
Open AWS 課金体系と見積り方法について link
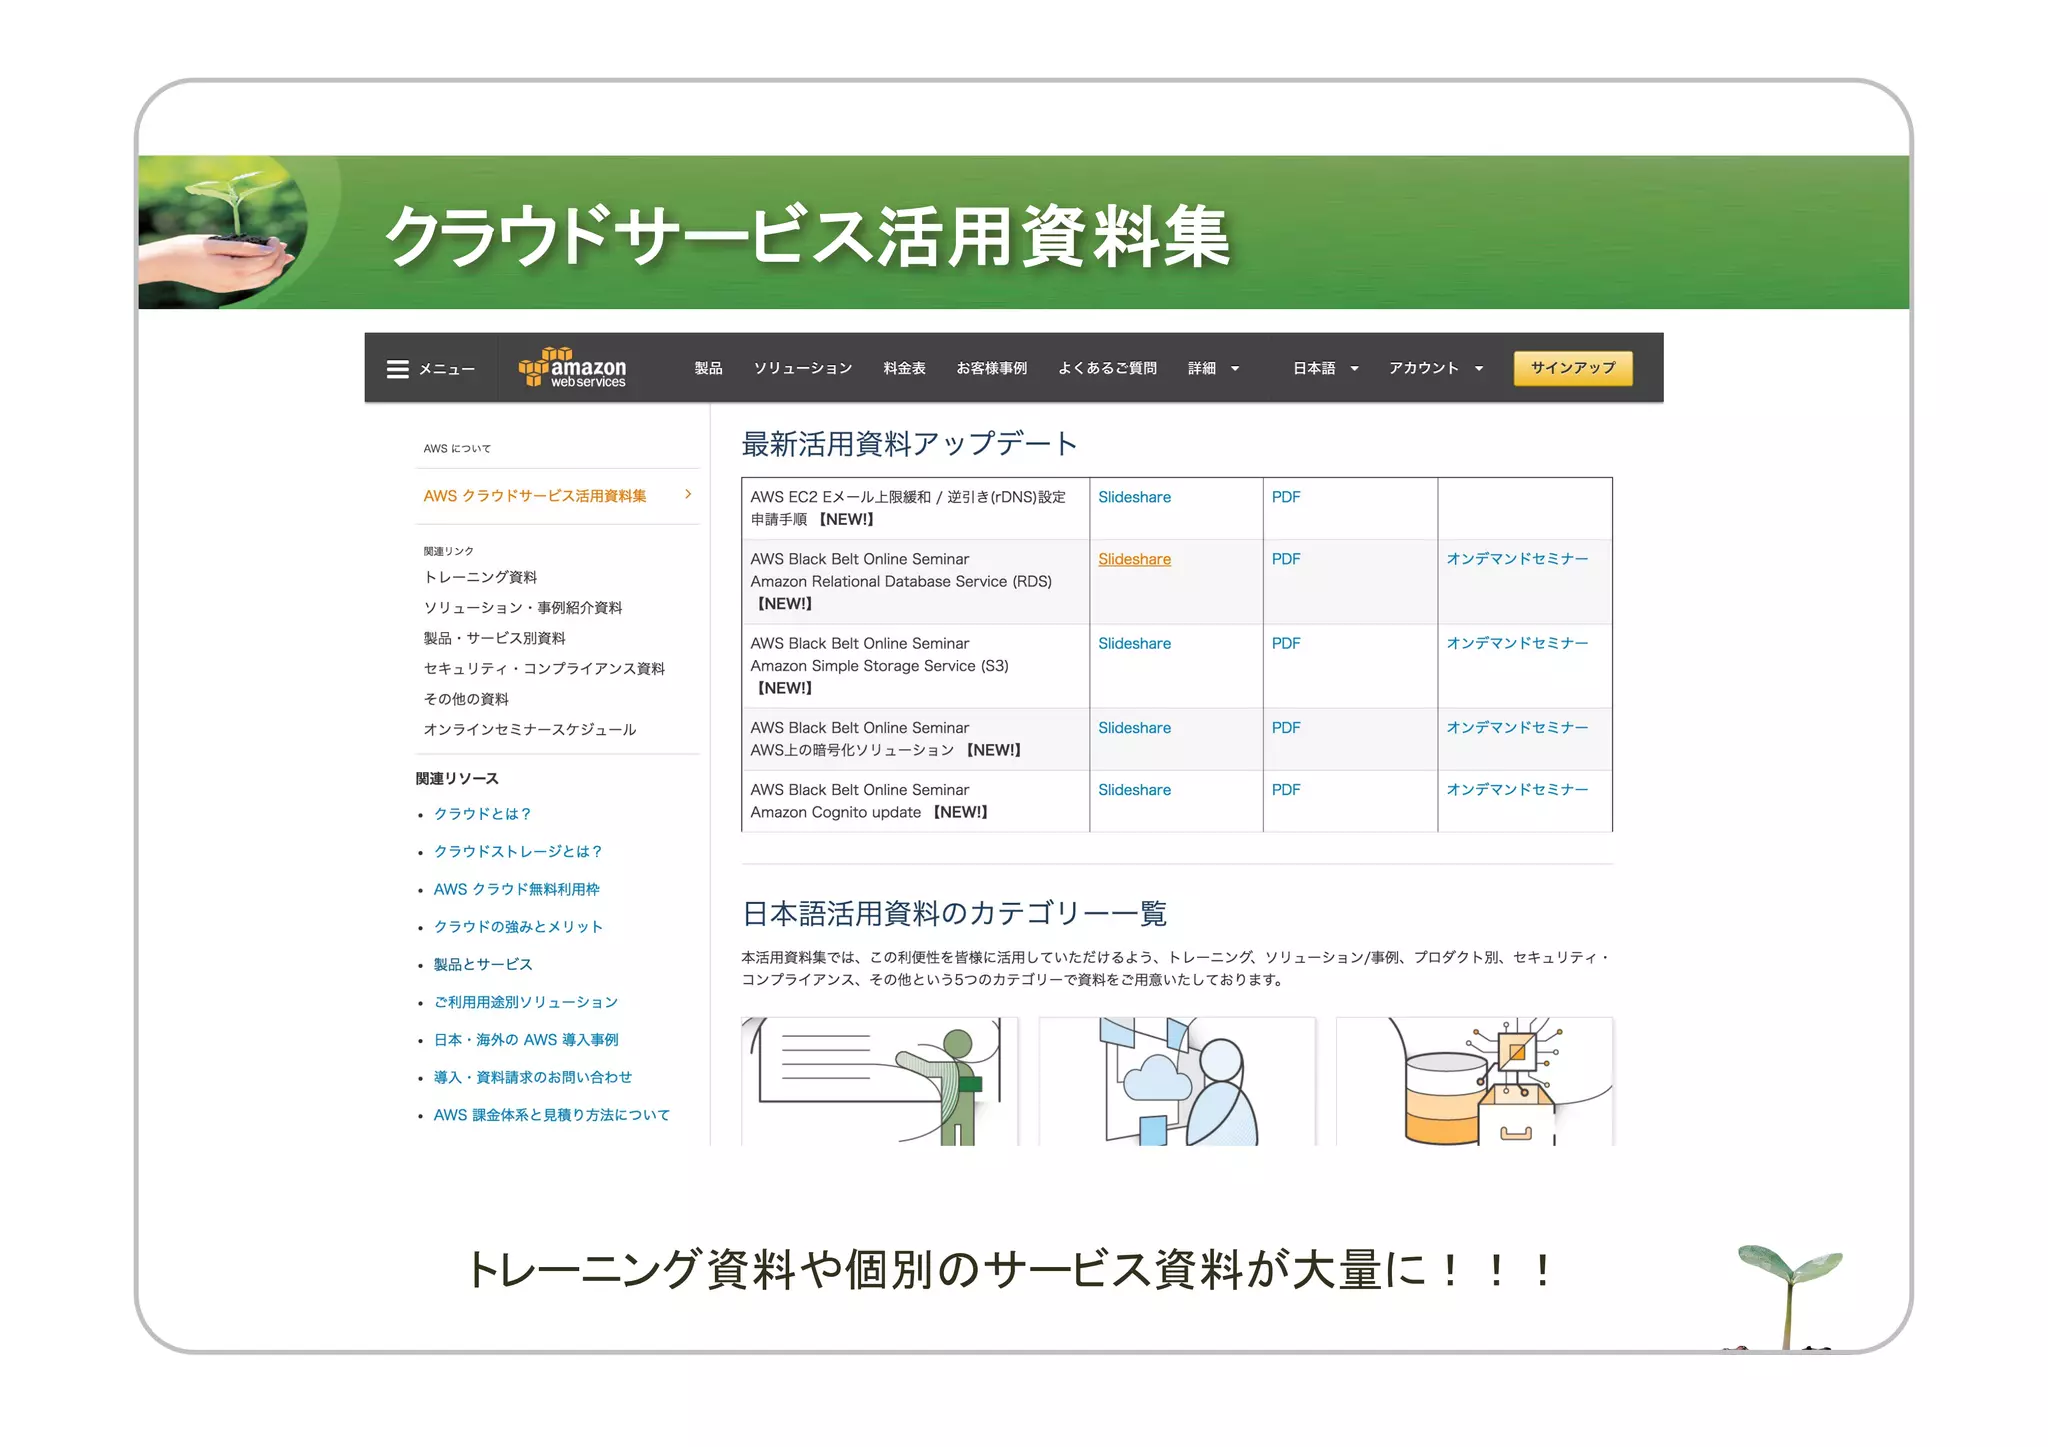coord(552,1115)
